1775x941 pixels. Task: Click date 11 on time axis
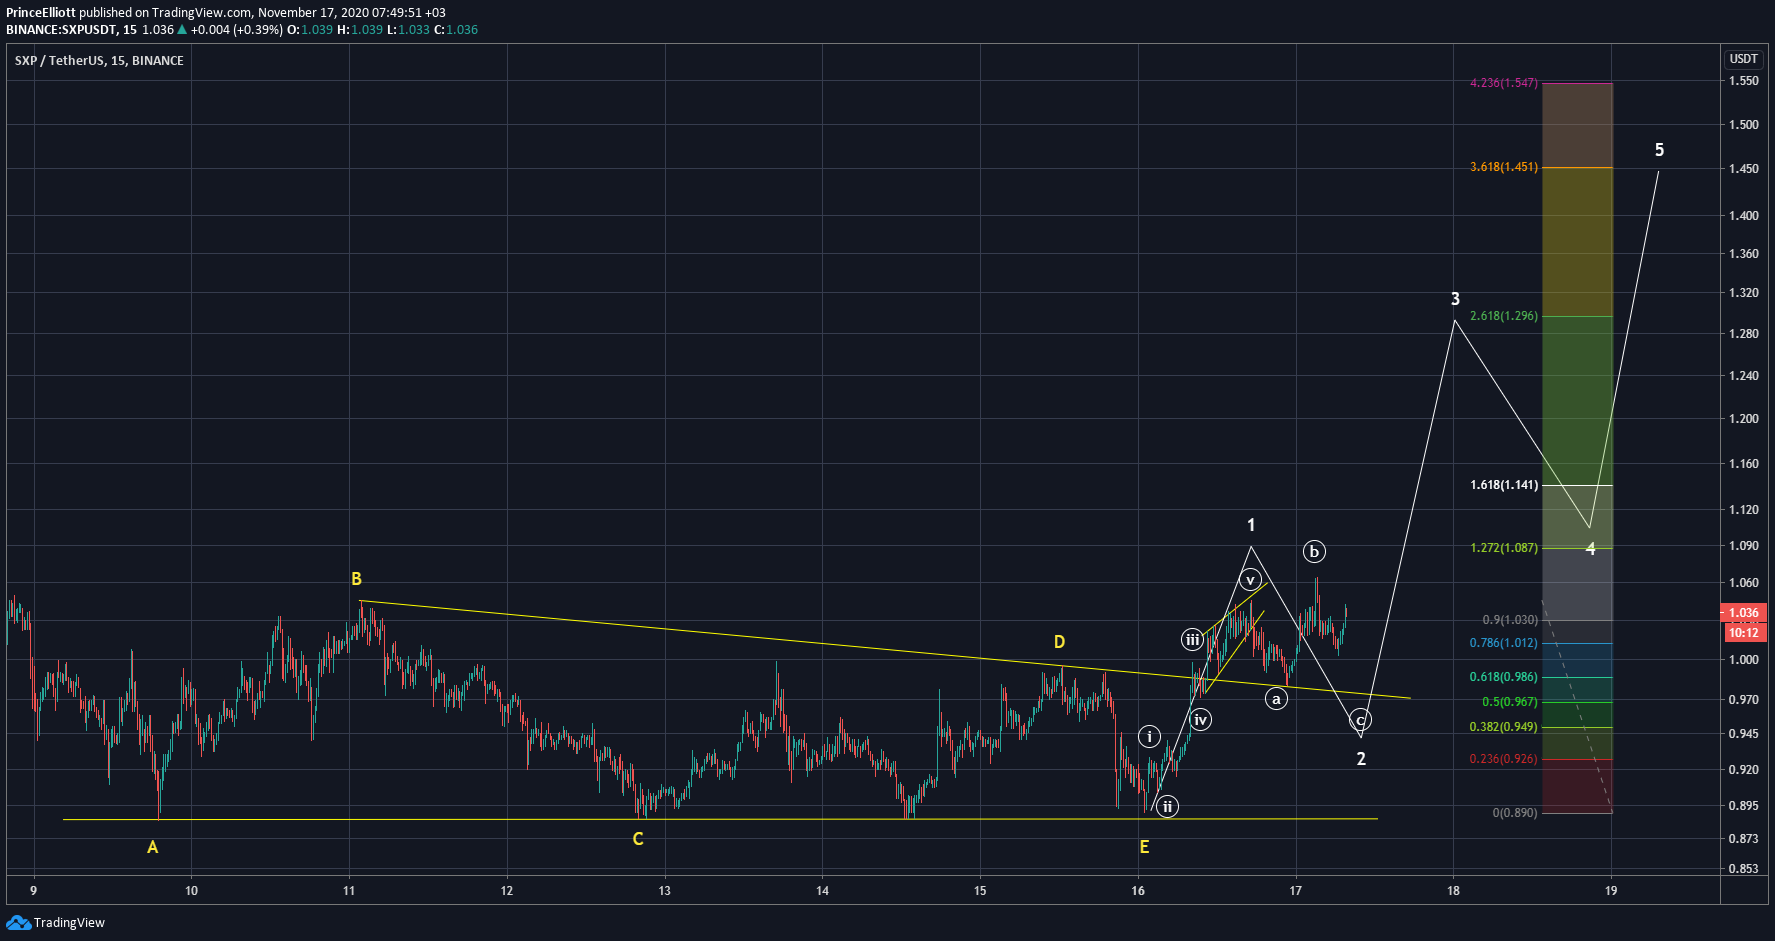pyautogui.click(x=349, y=890)
